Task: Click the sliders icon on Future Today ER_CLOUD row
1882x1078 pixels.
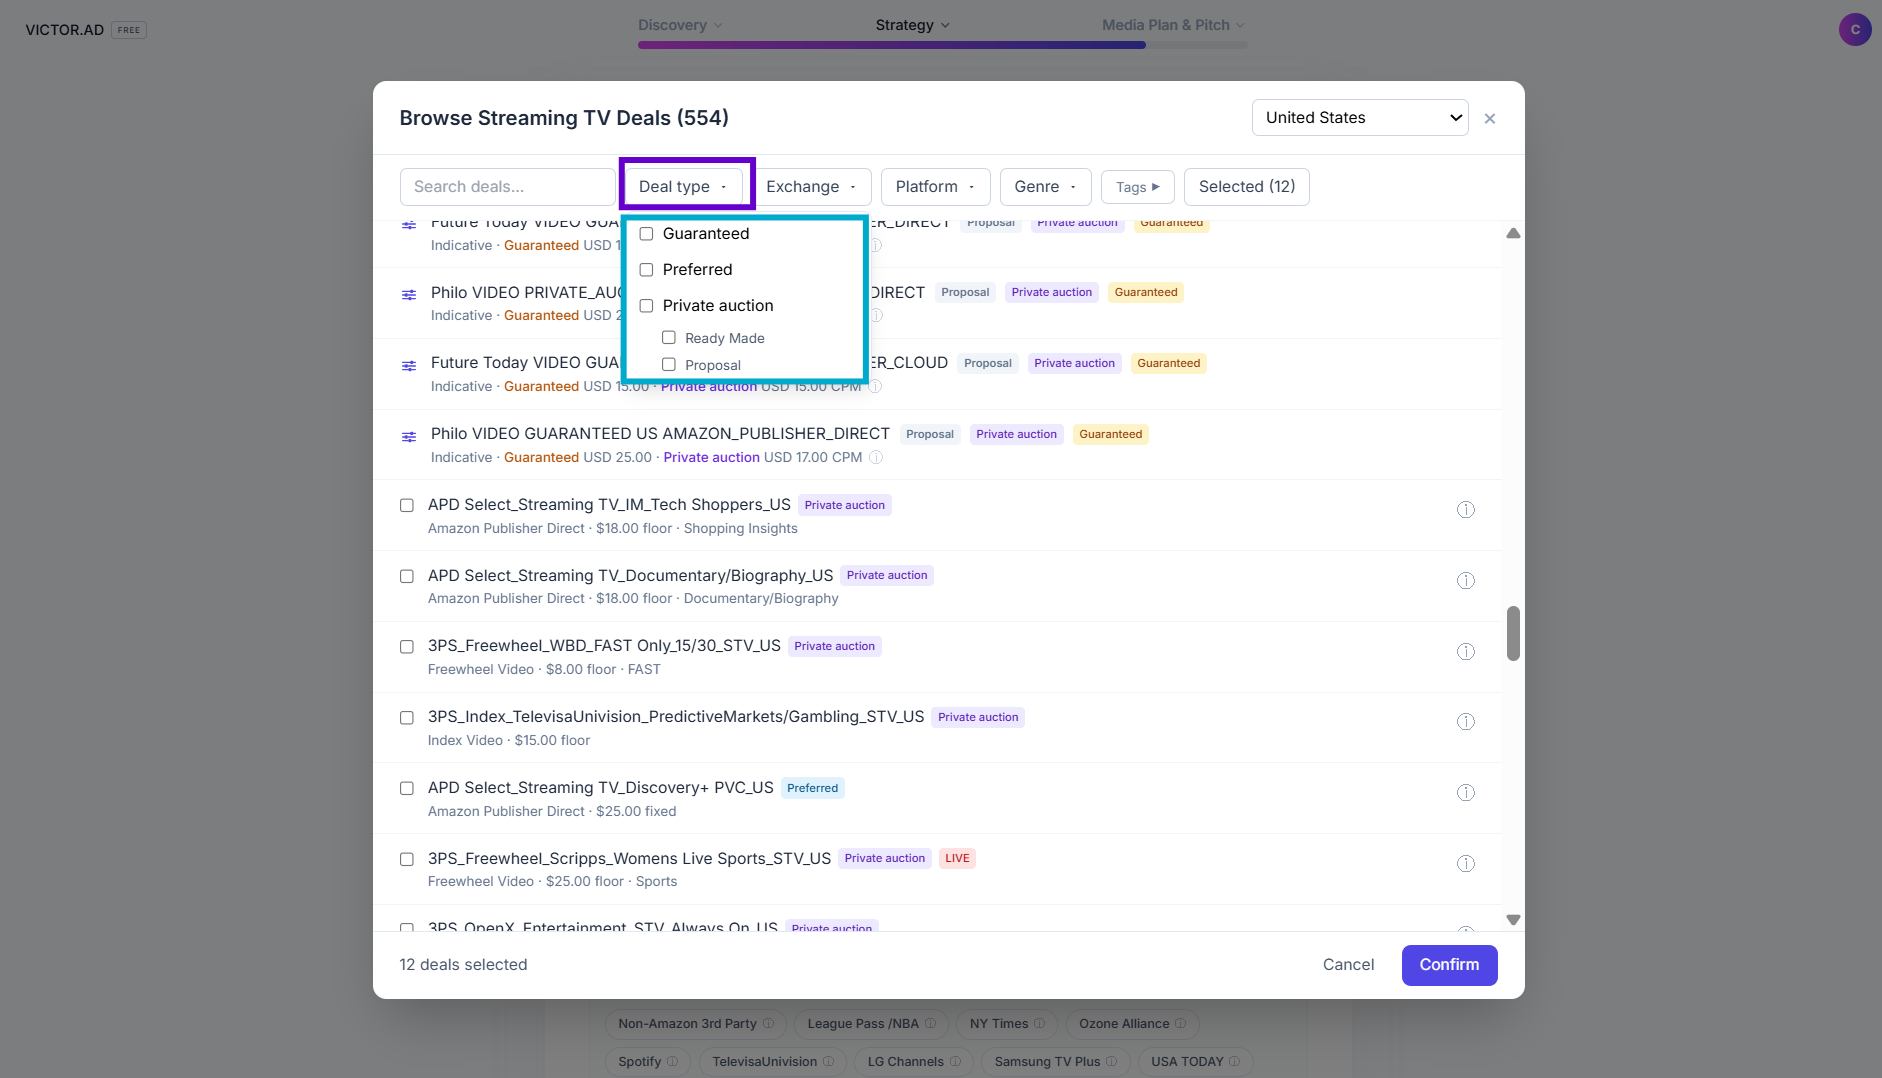Action: [409, 366]
